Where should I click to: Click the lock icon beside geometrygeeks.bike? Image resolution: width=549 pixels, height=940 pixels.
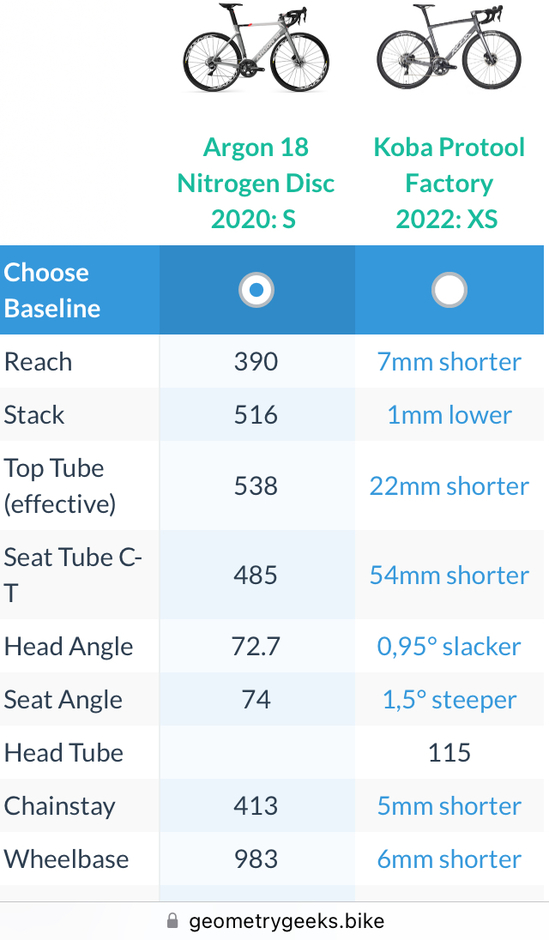(x=173, y=920)
